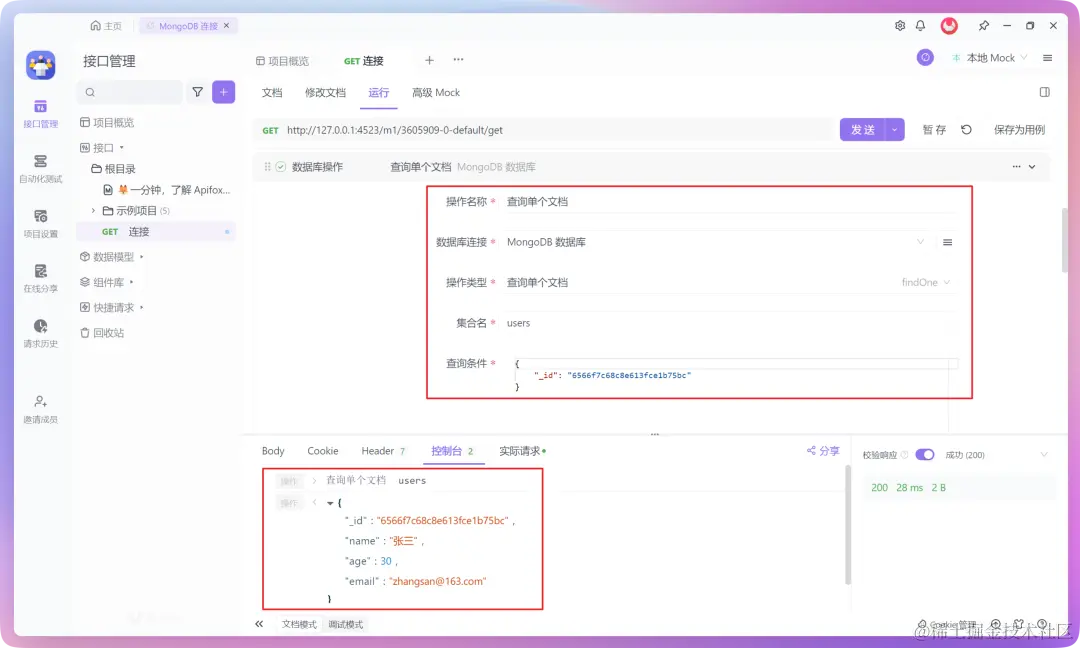Open 回收站 in the tree
This screenshot has height=648, width=1080.
pyautogui.click(x=102, y=333)
